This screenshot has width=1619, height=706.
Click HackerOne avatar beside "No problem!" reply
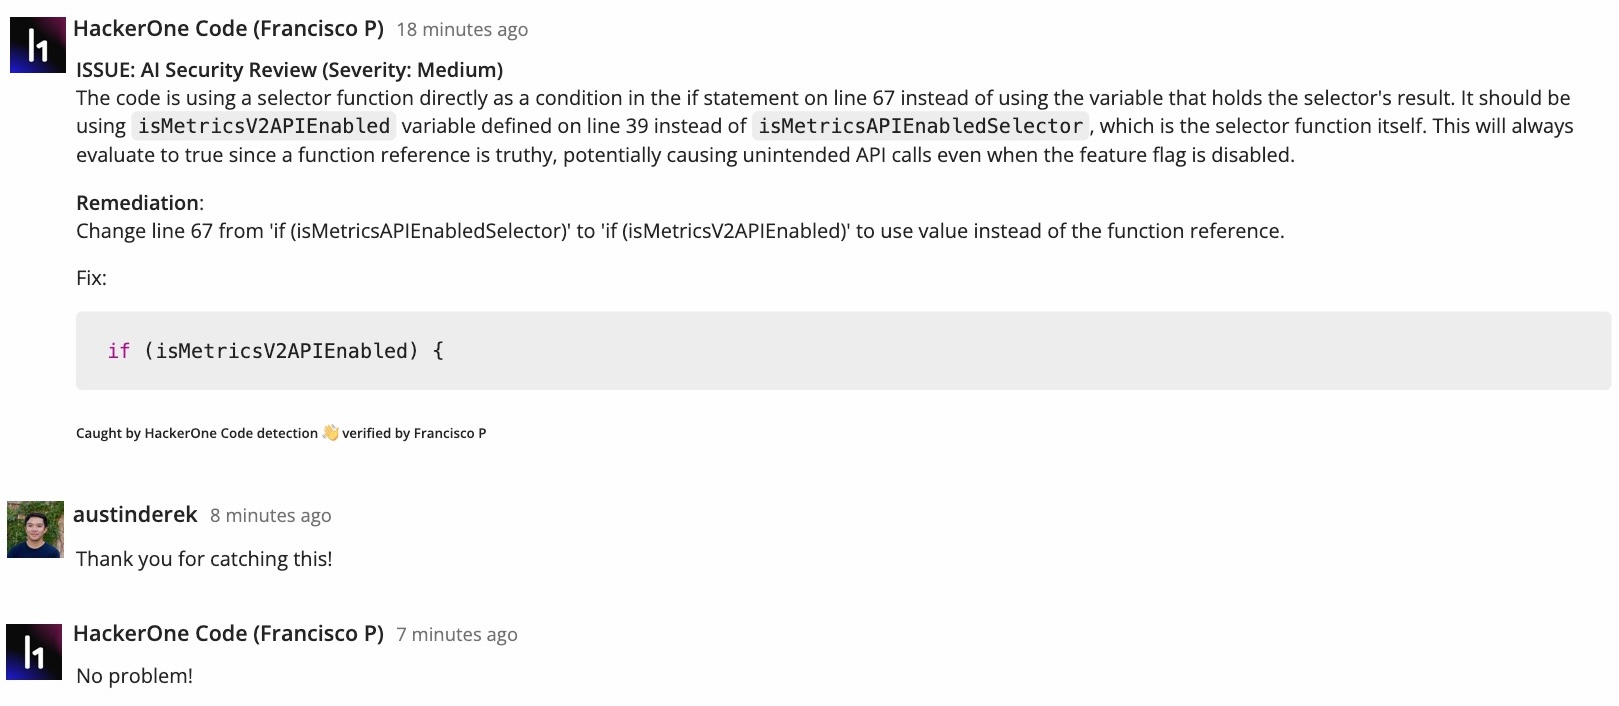34,652
